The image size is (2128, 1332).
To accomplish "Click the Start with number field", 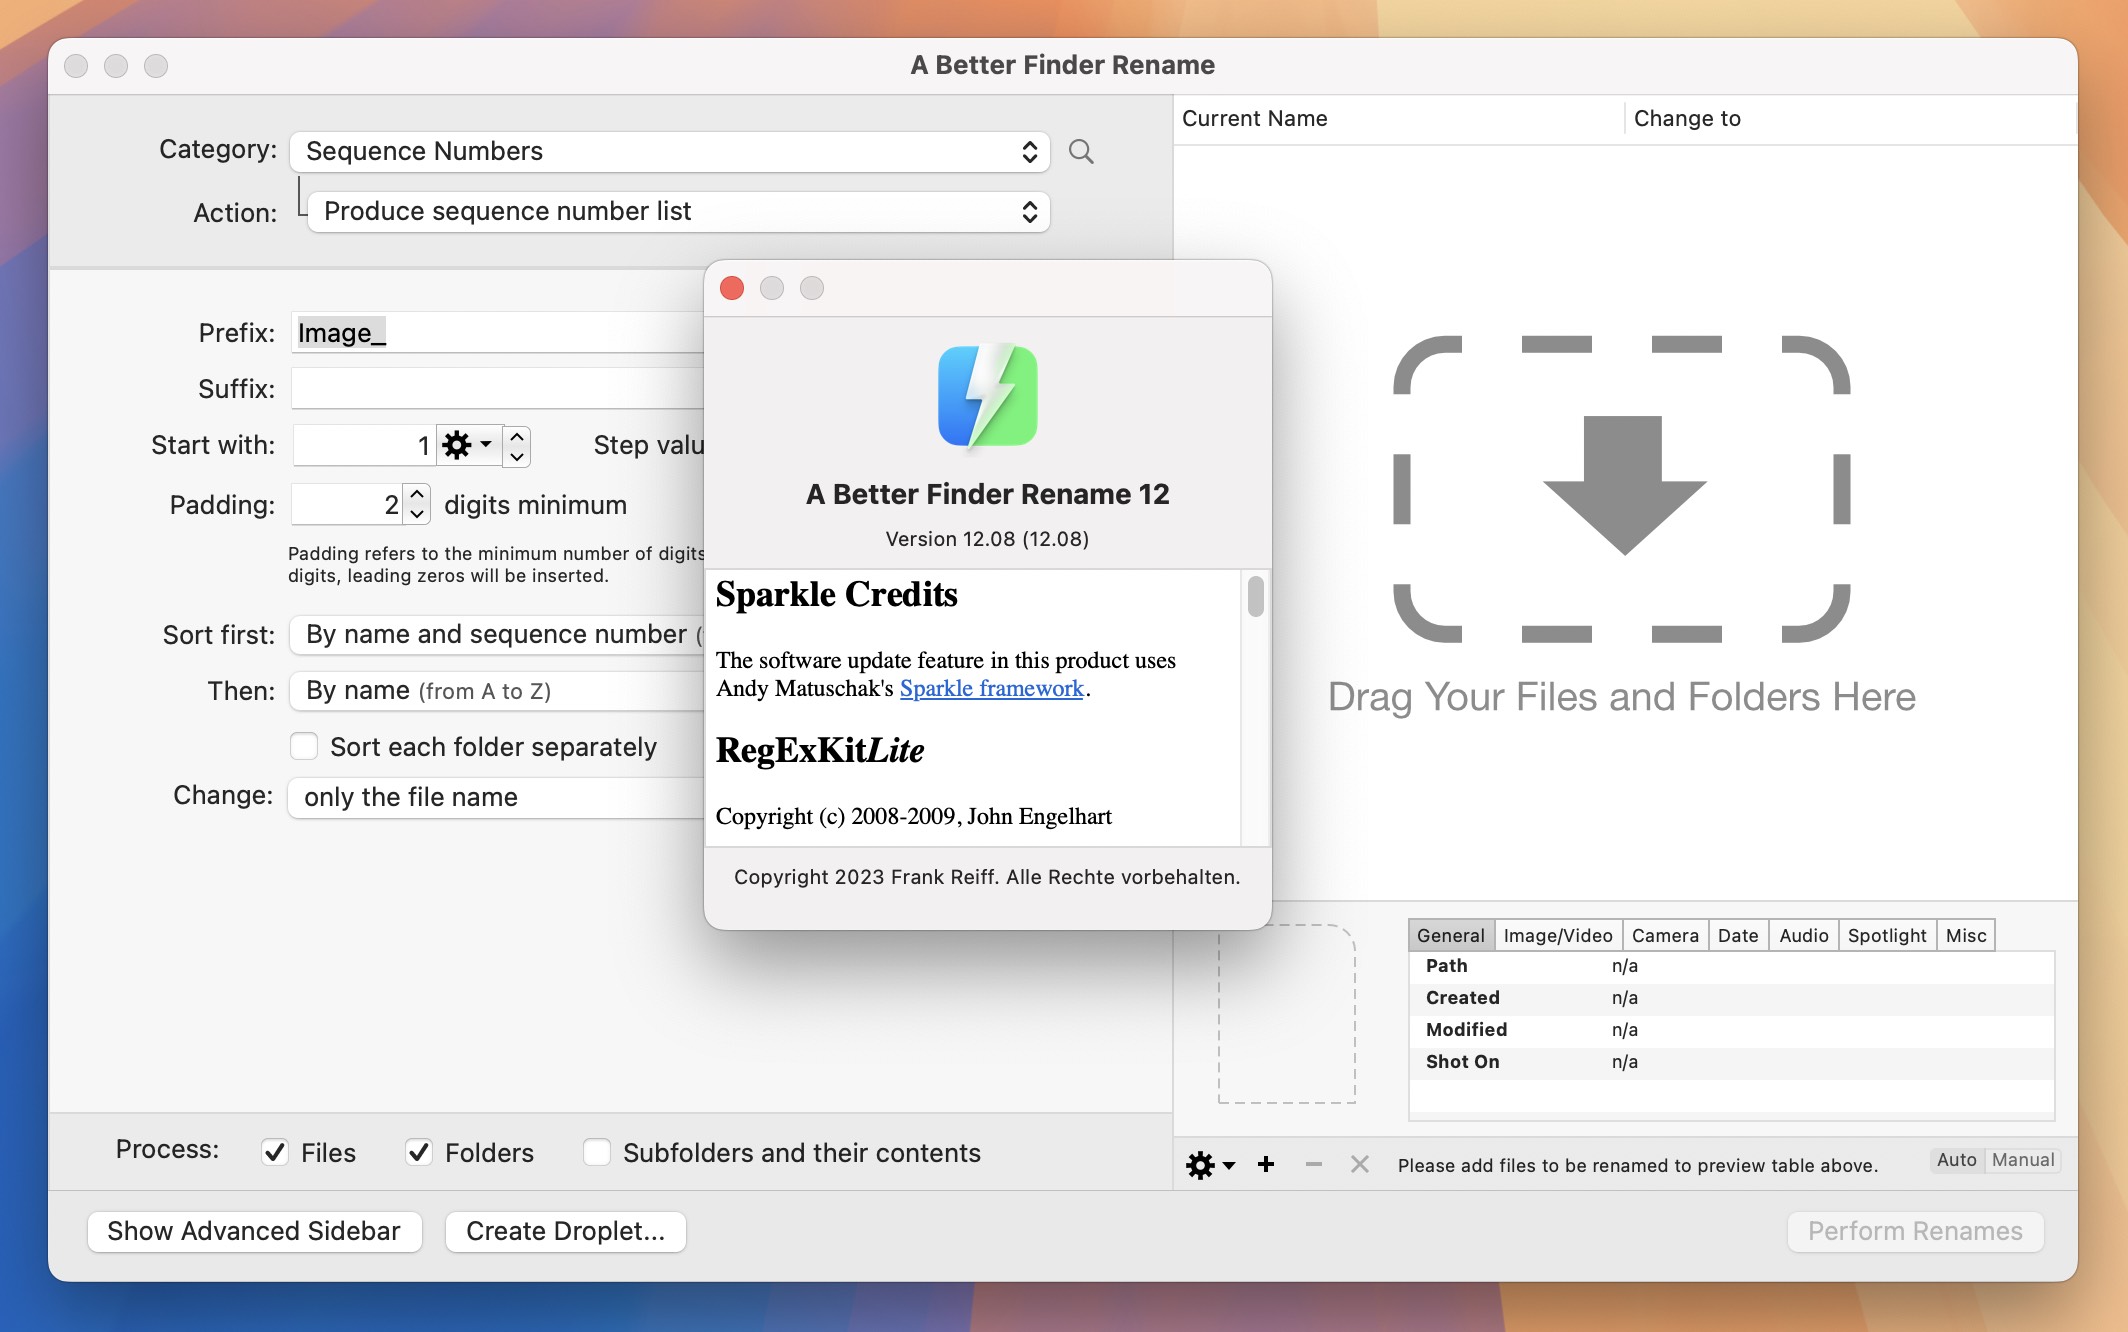I will point(364,446).
